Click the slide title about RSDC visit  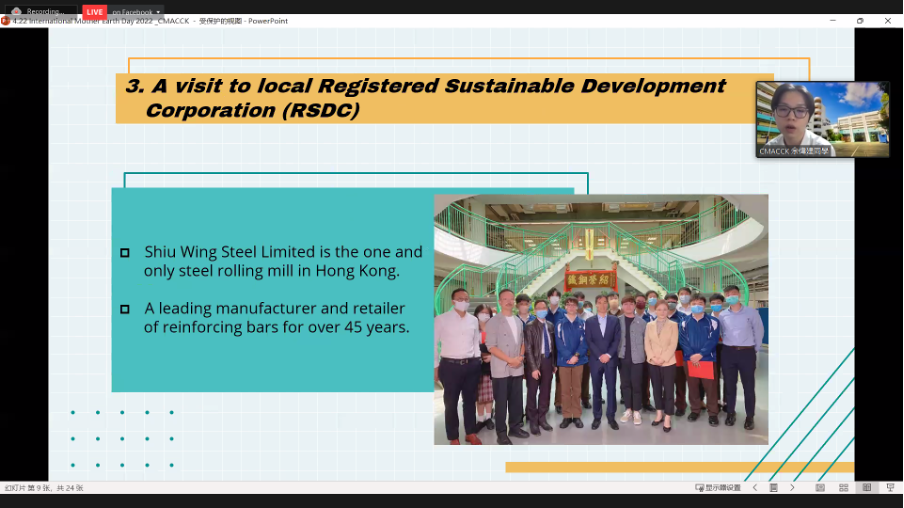(425, 98)
